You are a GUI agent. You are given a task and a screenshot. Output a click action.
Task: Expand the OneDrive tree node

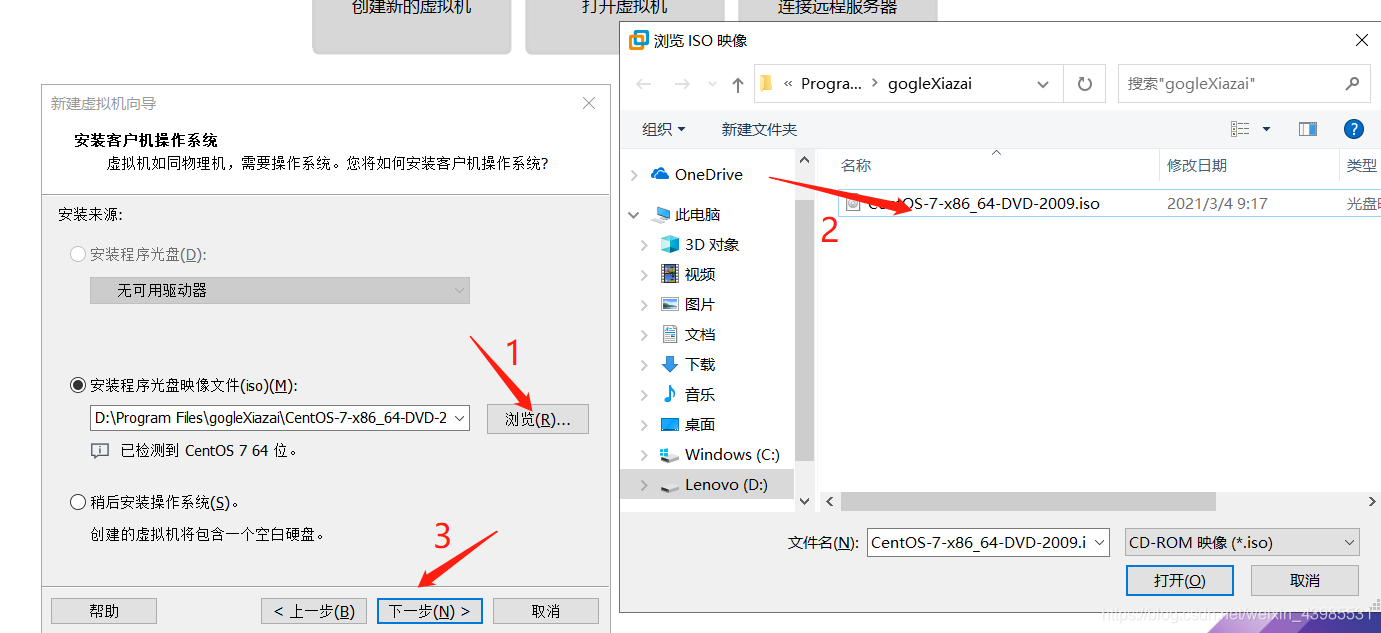coord(634,175)
